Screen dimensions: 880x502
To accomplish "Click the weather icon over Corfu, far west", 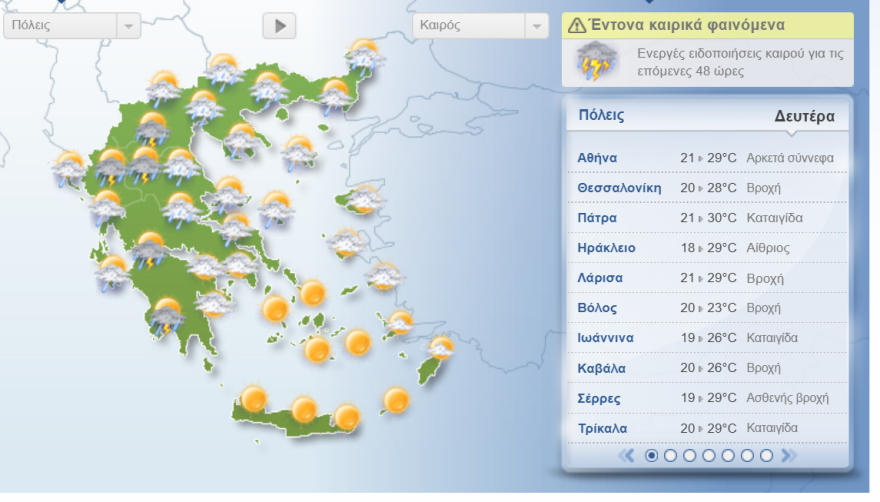I will (x=70, y=167).
